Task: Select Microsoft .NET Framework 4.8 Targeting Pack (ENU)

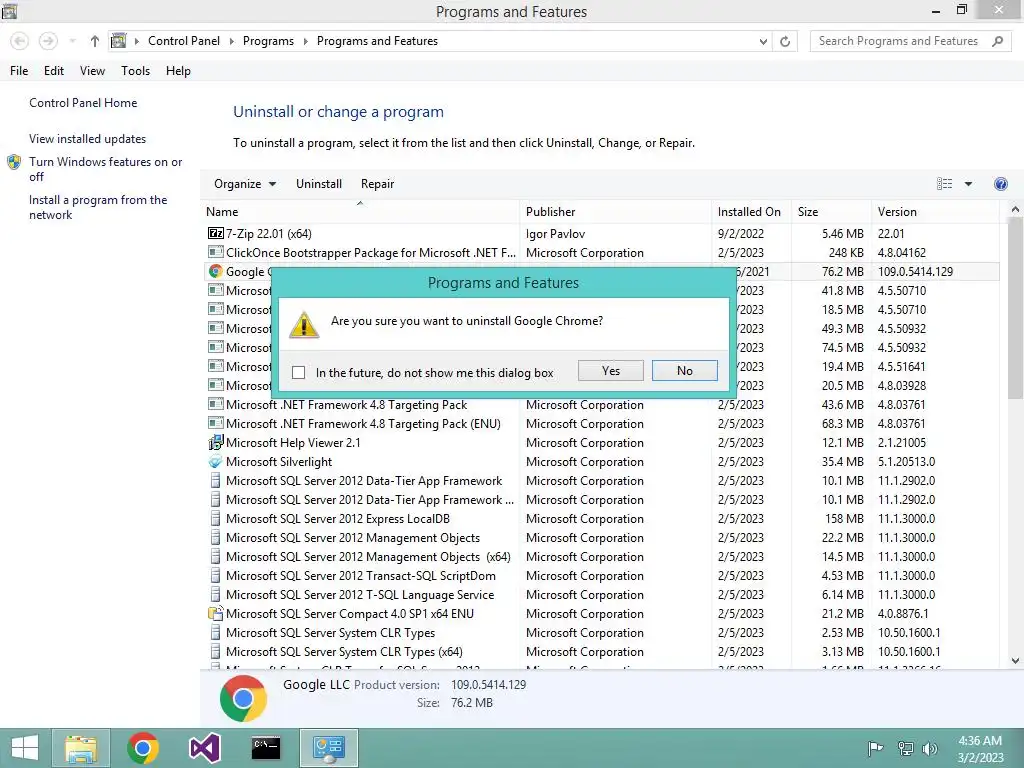Action: pyautogui.click(x=602, y=423)
